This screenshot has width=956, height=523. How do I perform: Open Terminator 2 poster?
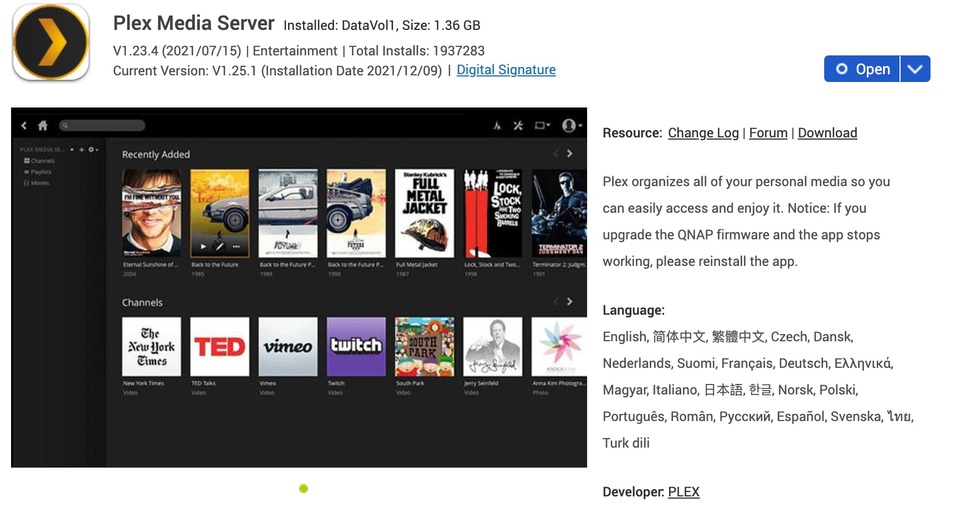(559, 213)
